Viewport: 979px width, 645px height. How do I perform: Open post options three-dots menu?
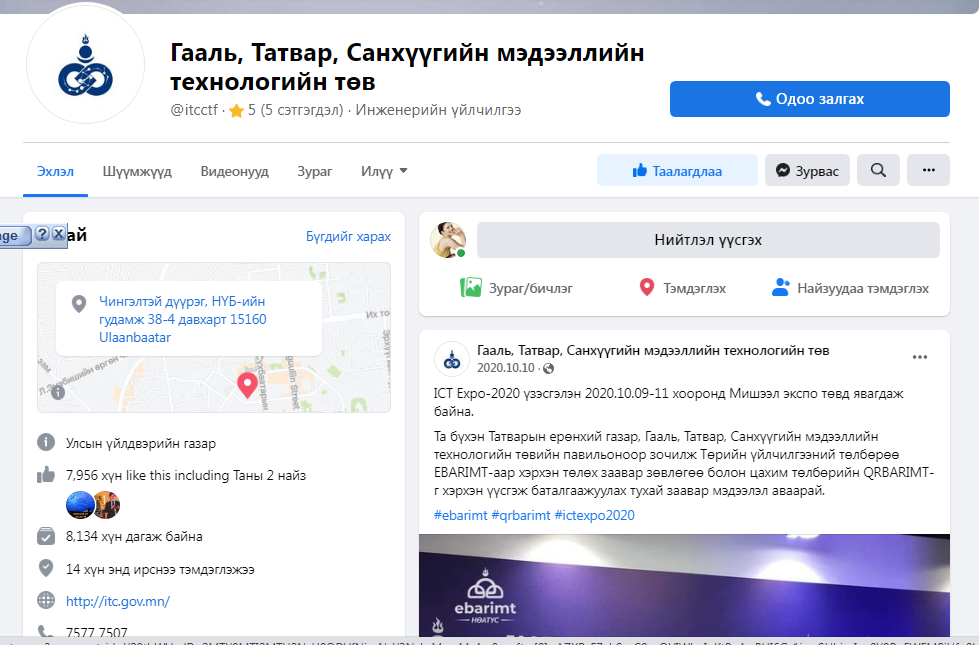coord(919,357)
